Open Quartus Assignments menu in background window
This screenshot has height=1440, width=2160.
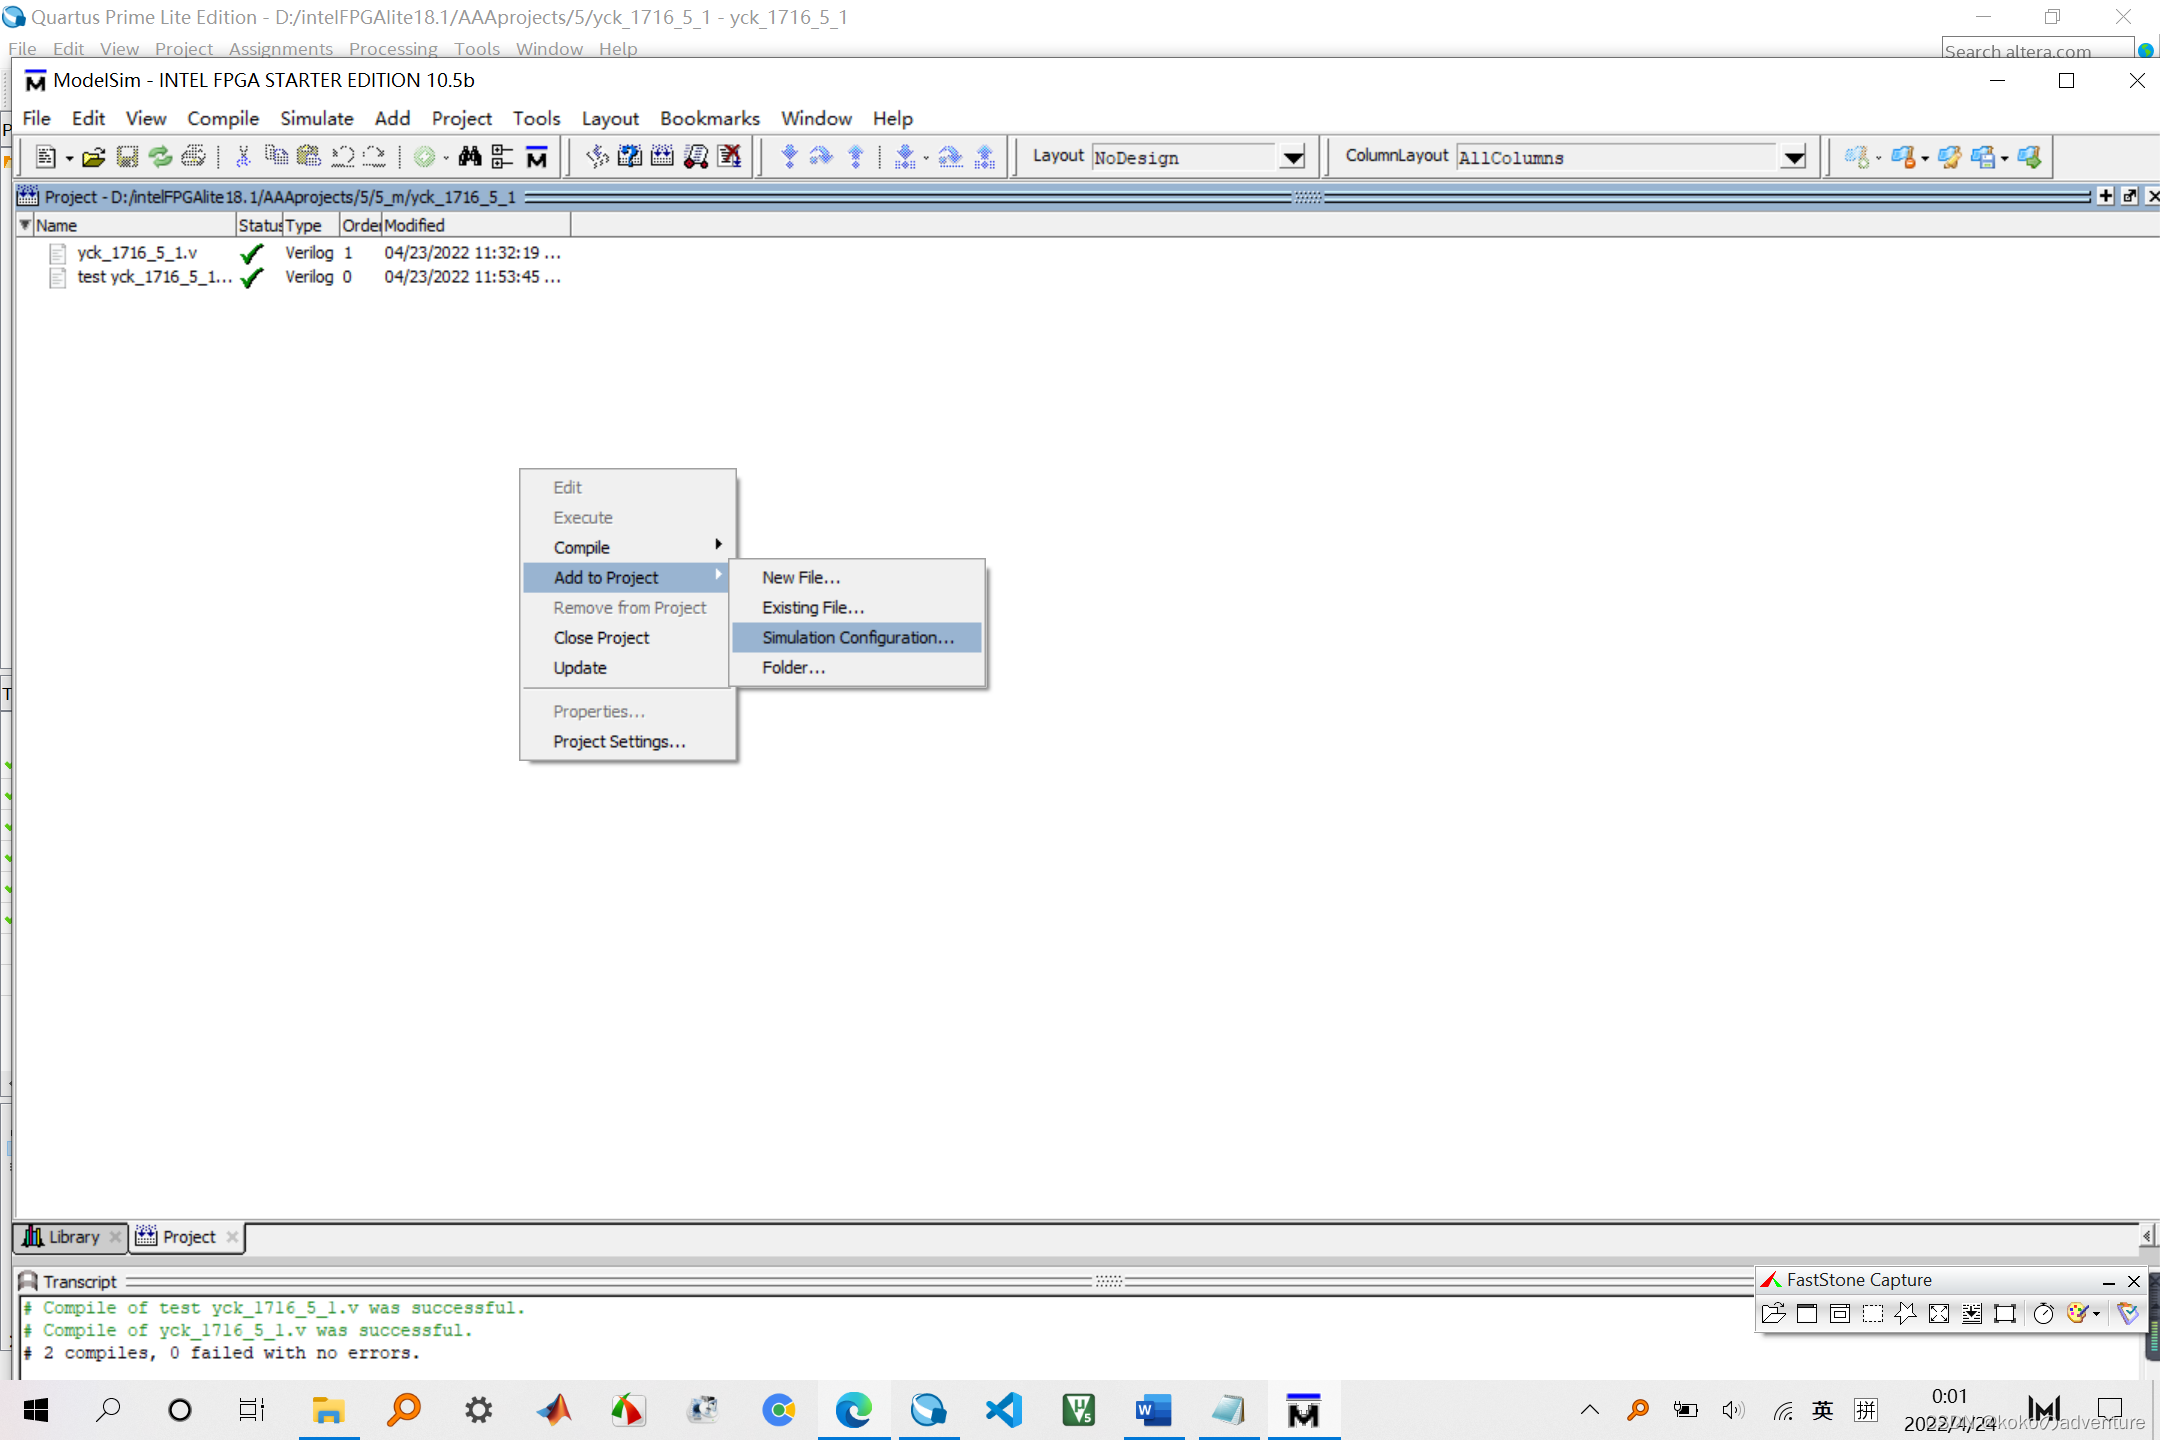pos(280,48)
